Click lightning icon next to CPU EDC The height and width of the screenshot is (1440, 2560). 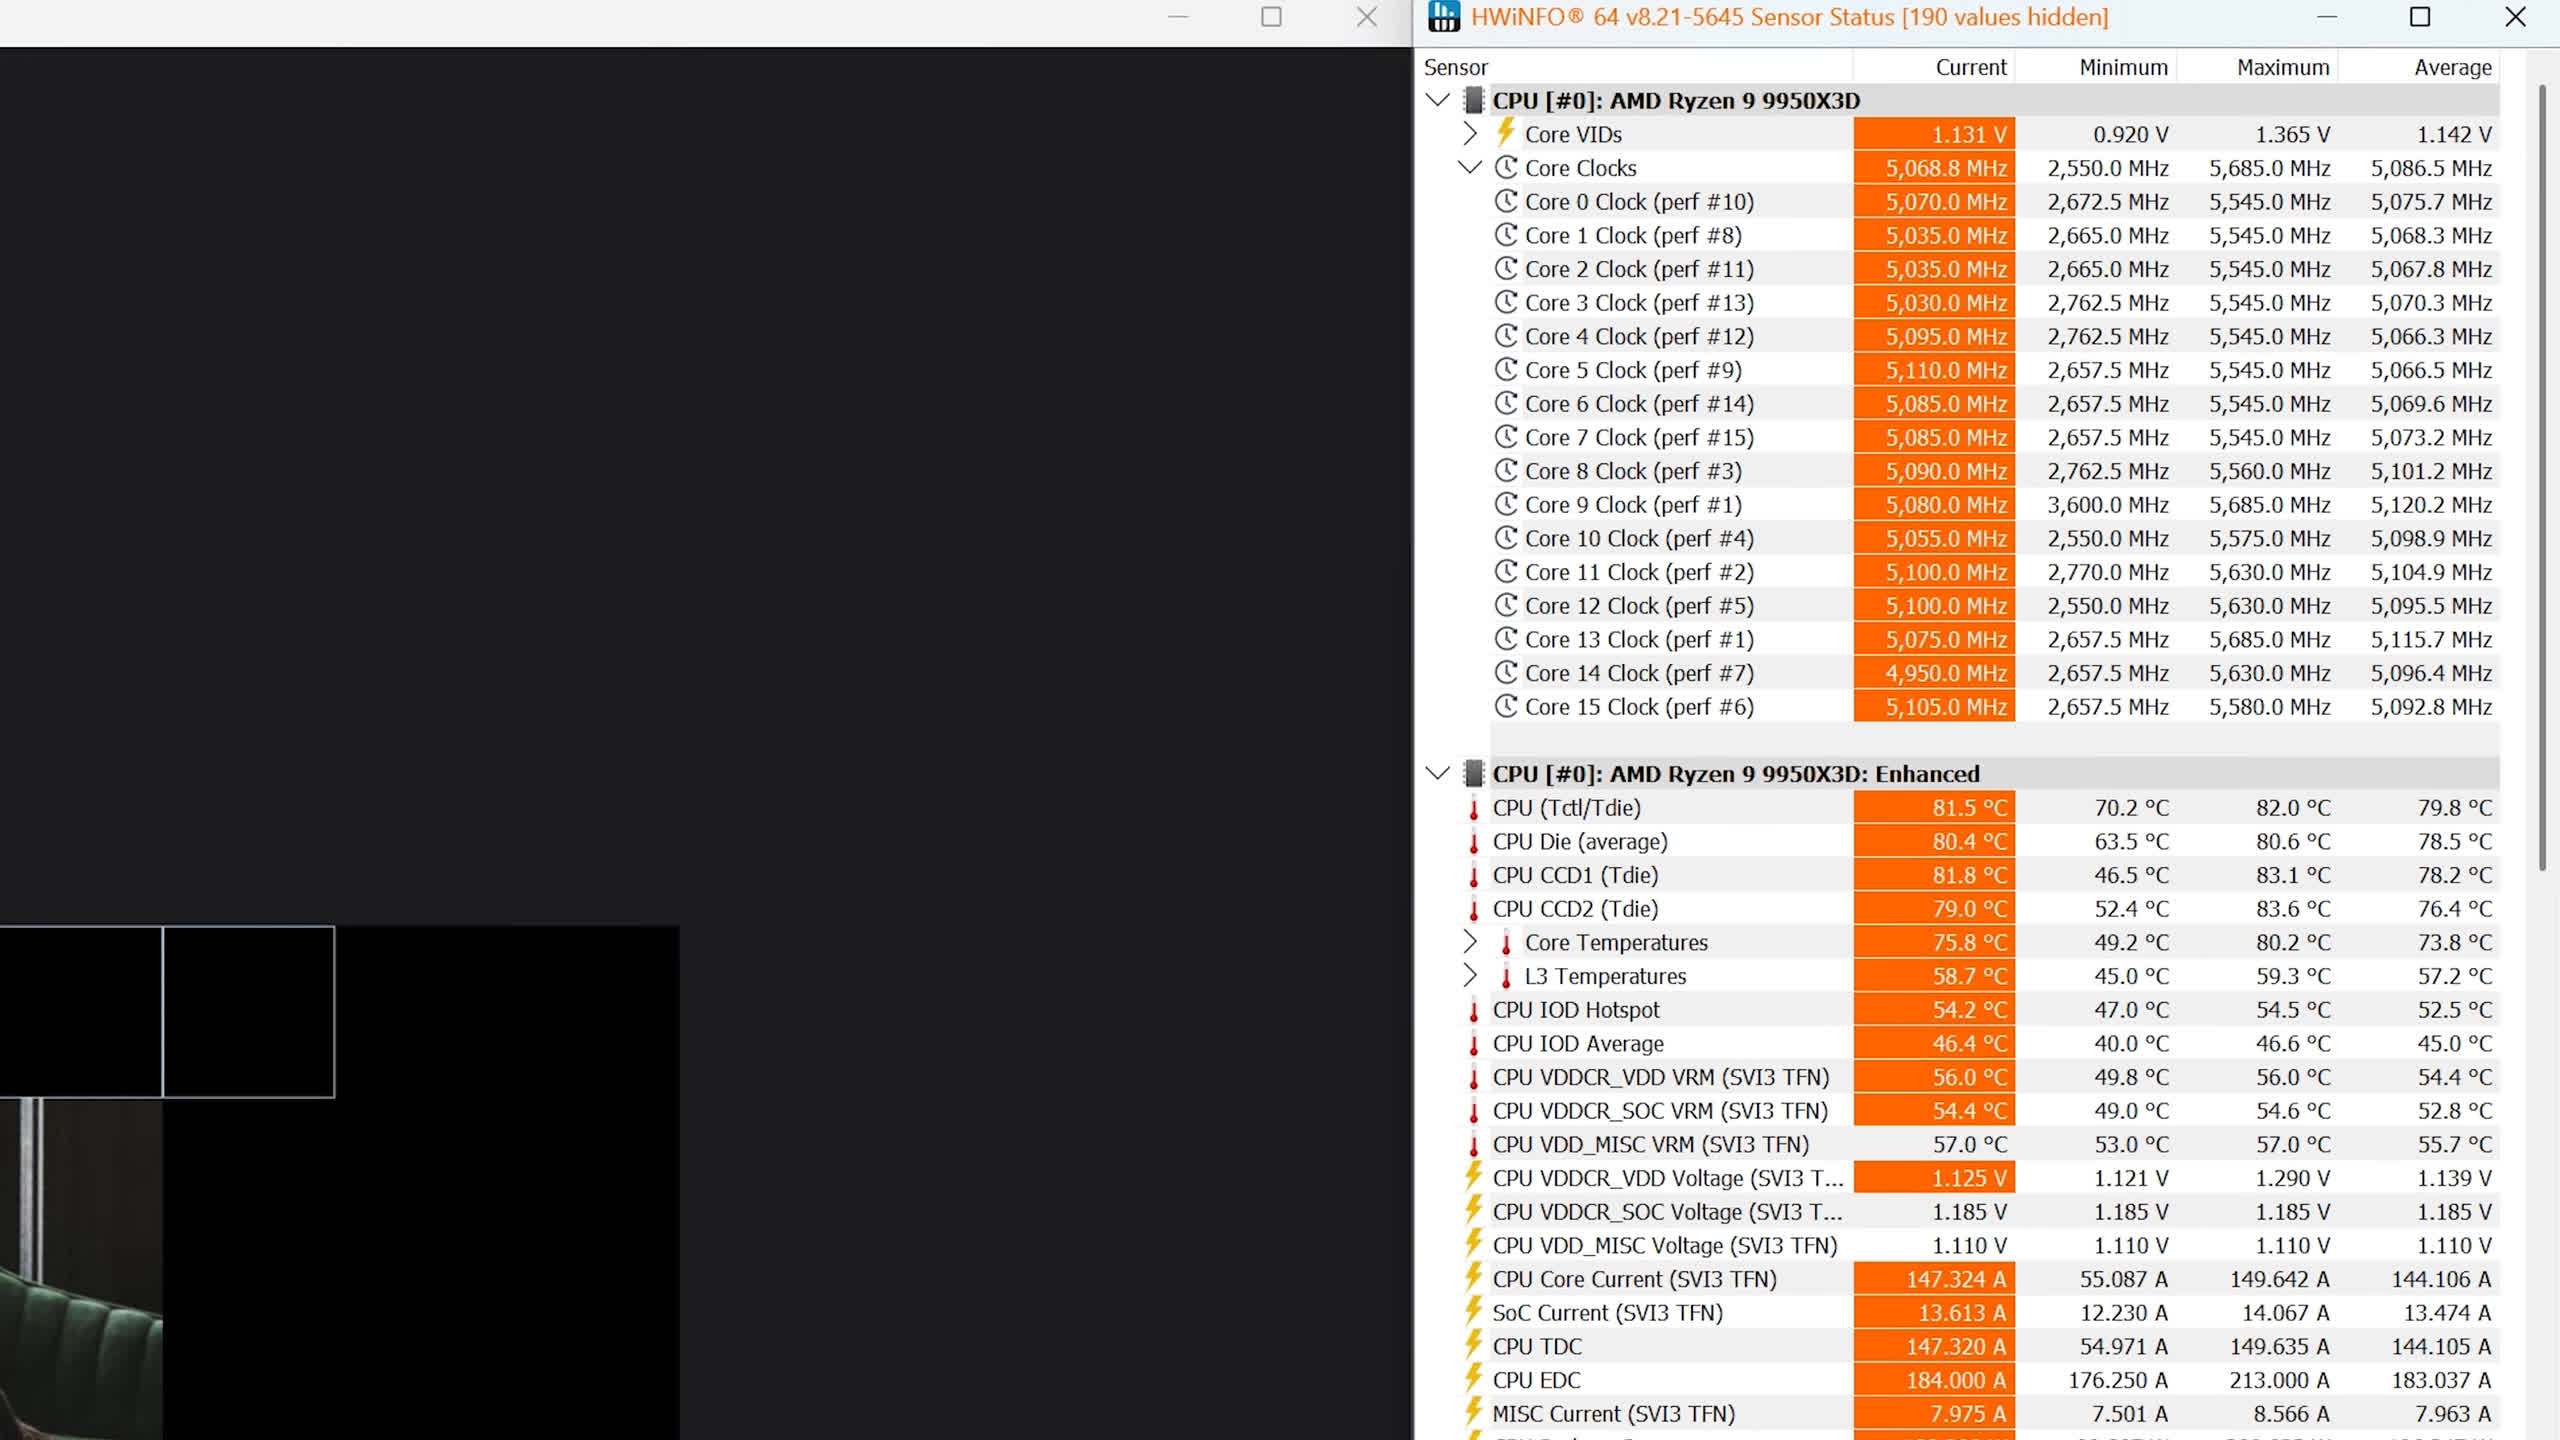click(x=1473, y=1379)
